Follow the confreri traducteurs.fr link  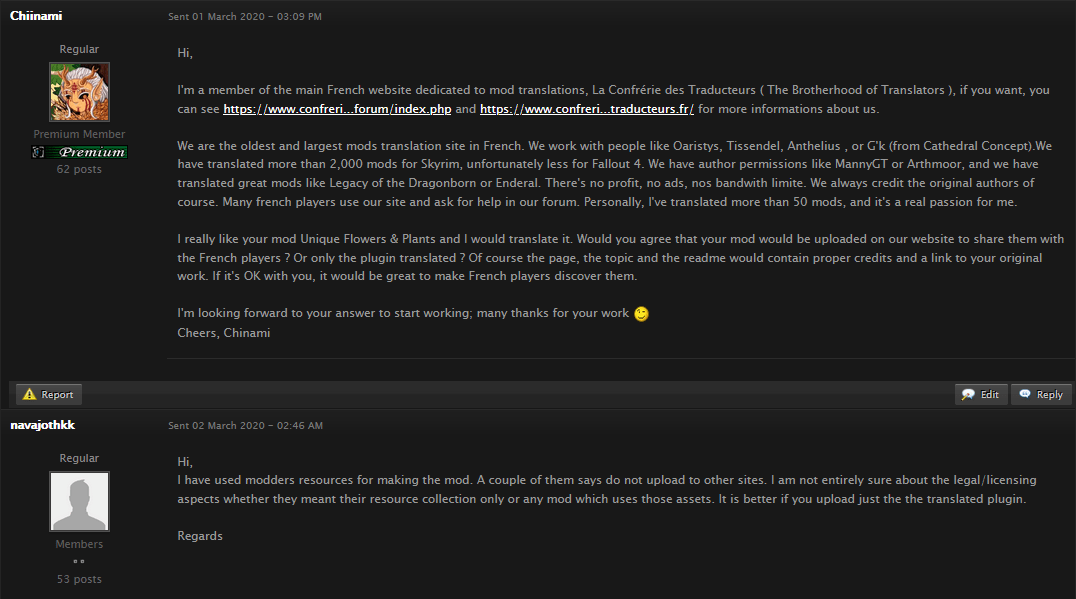587,109
